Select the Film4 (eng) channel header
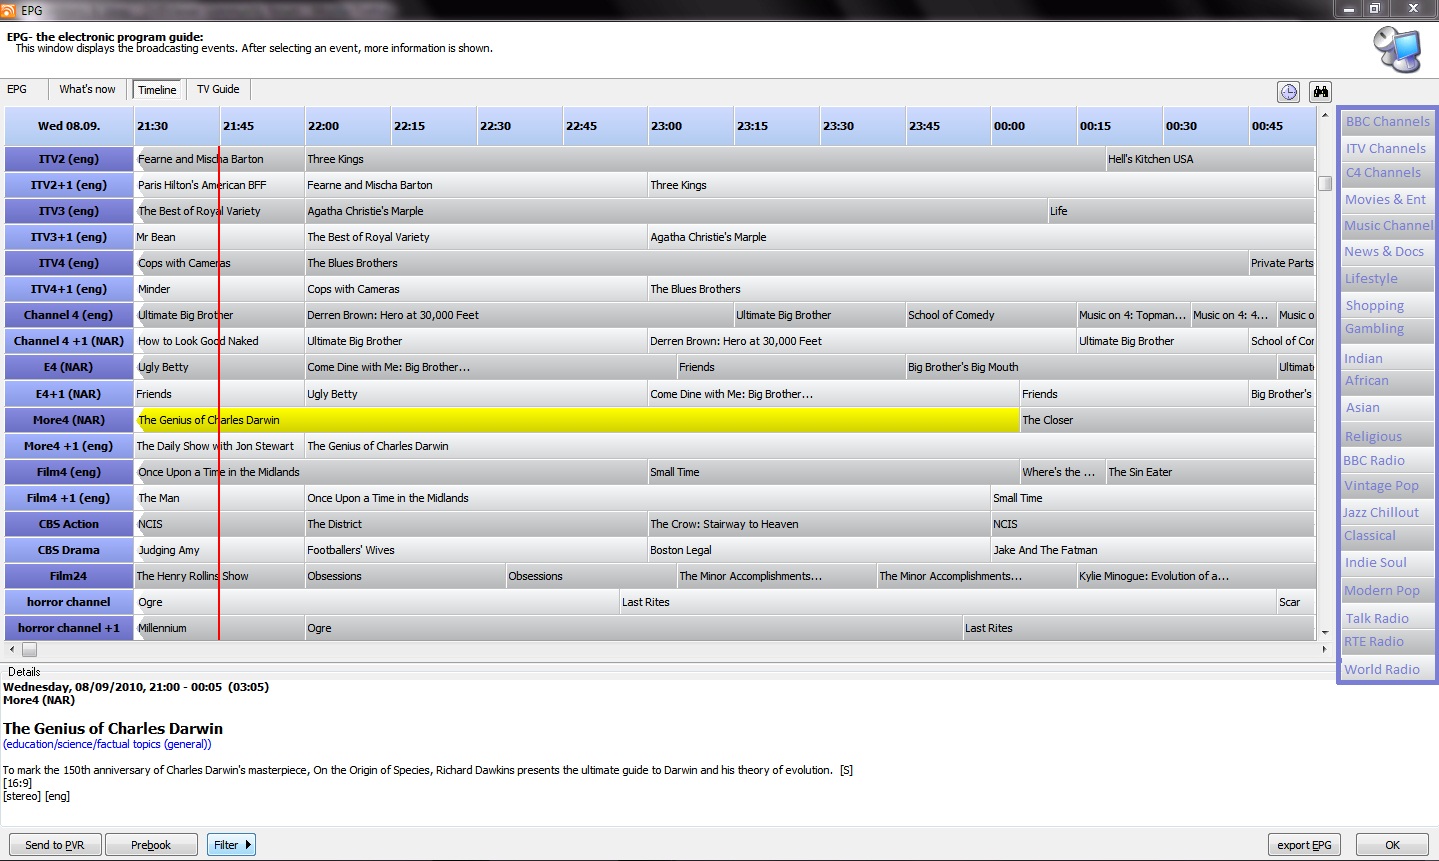Viewport: 1439px width, 861px height. click(69, 472)
